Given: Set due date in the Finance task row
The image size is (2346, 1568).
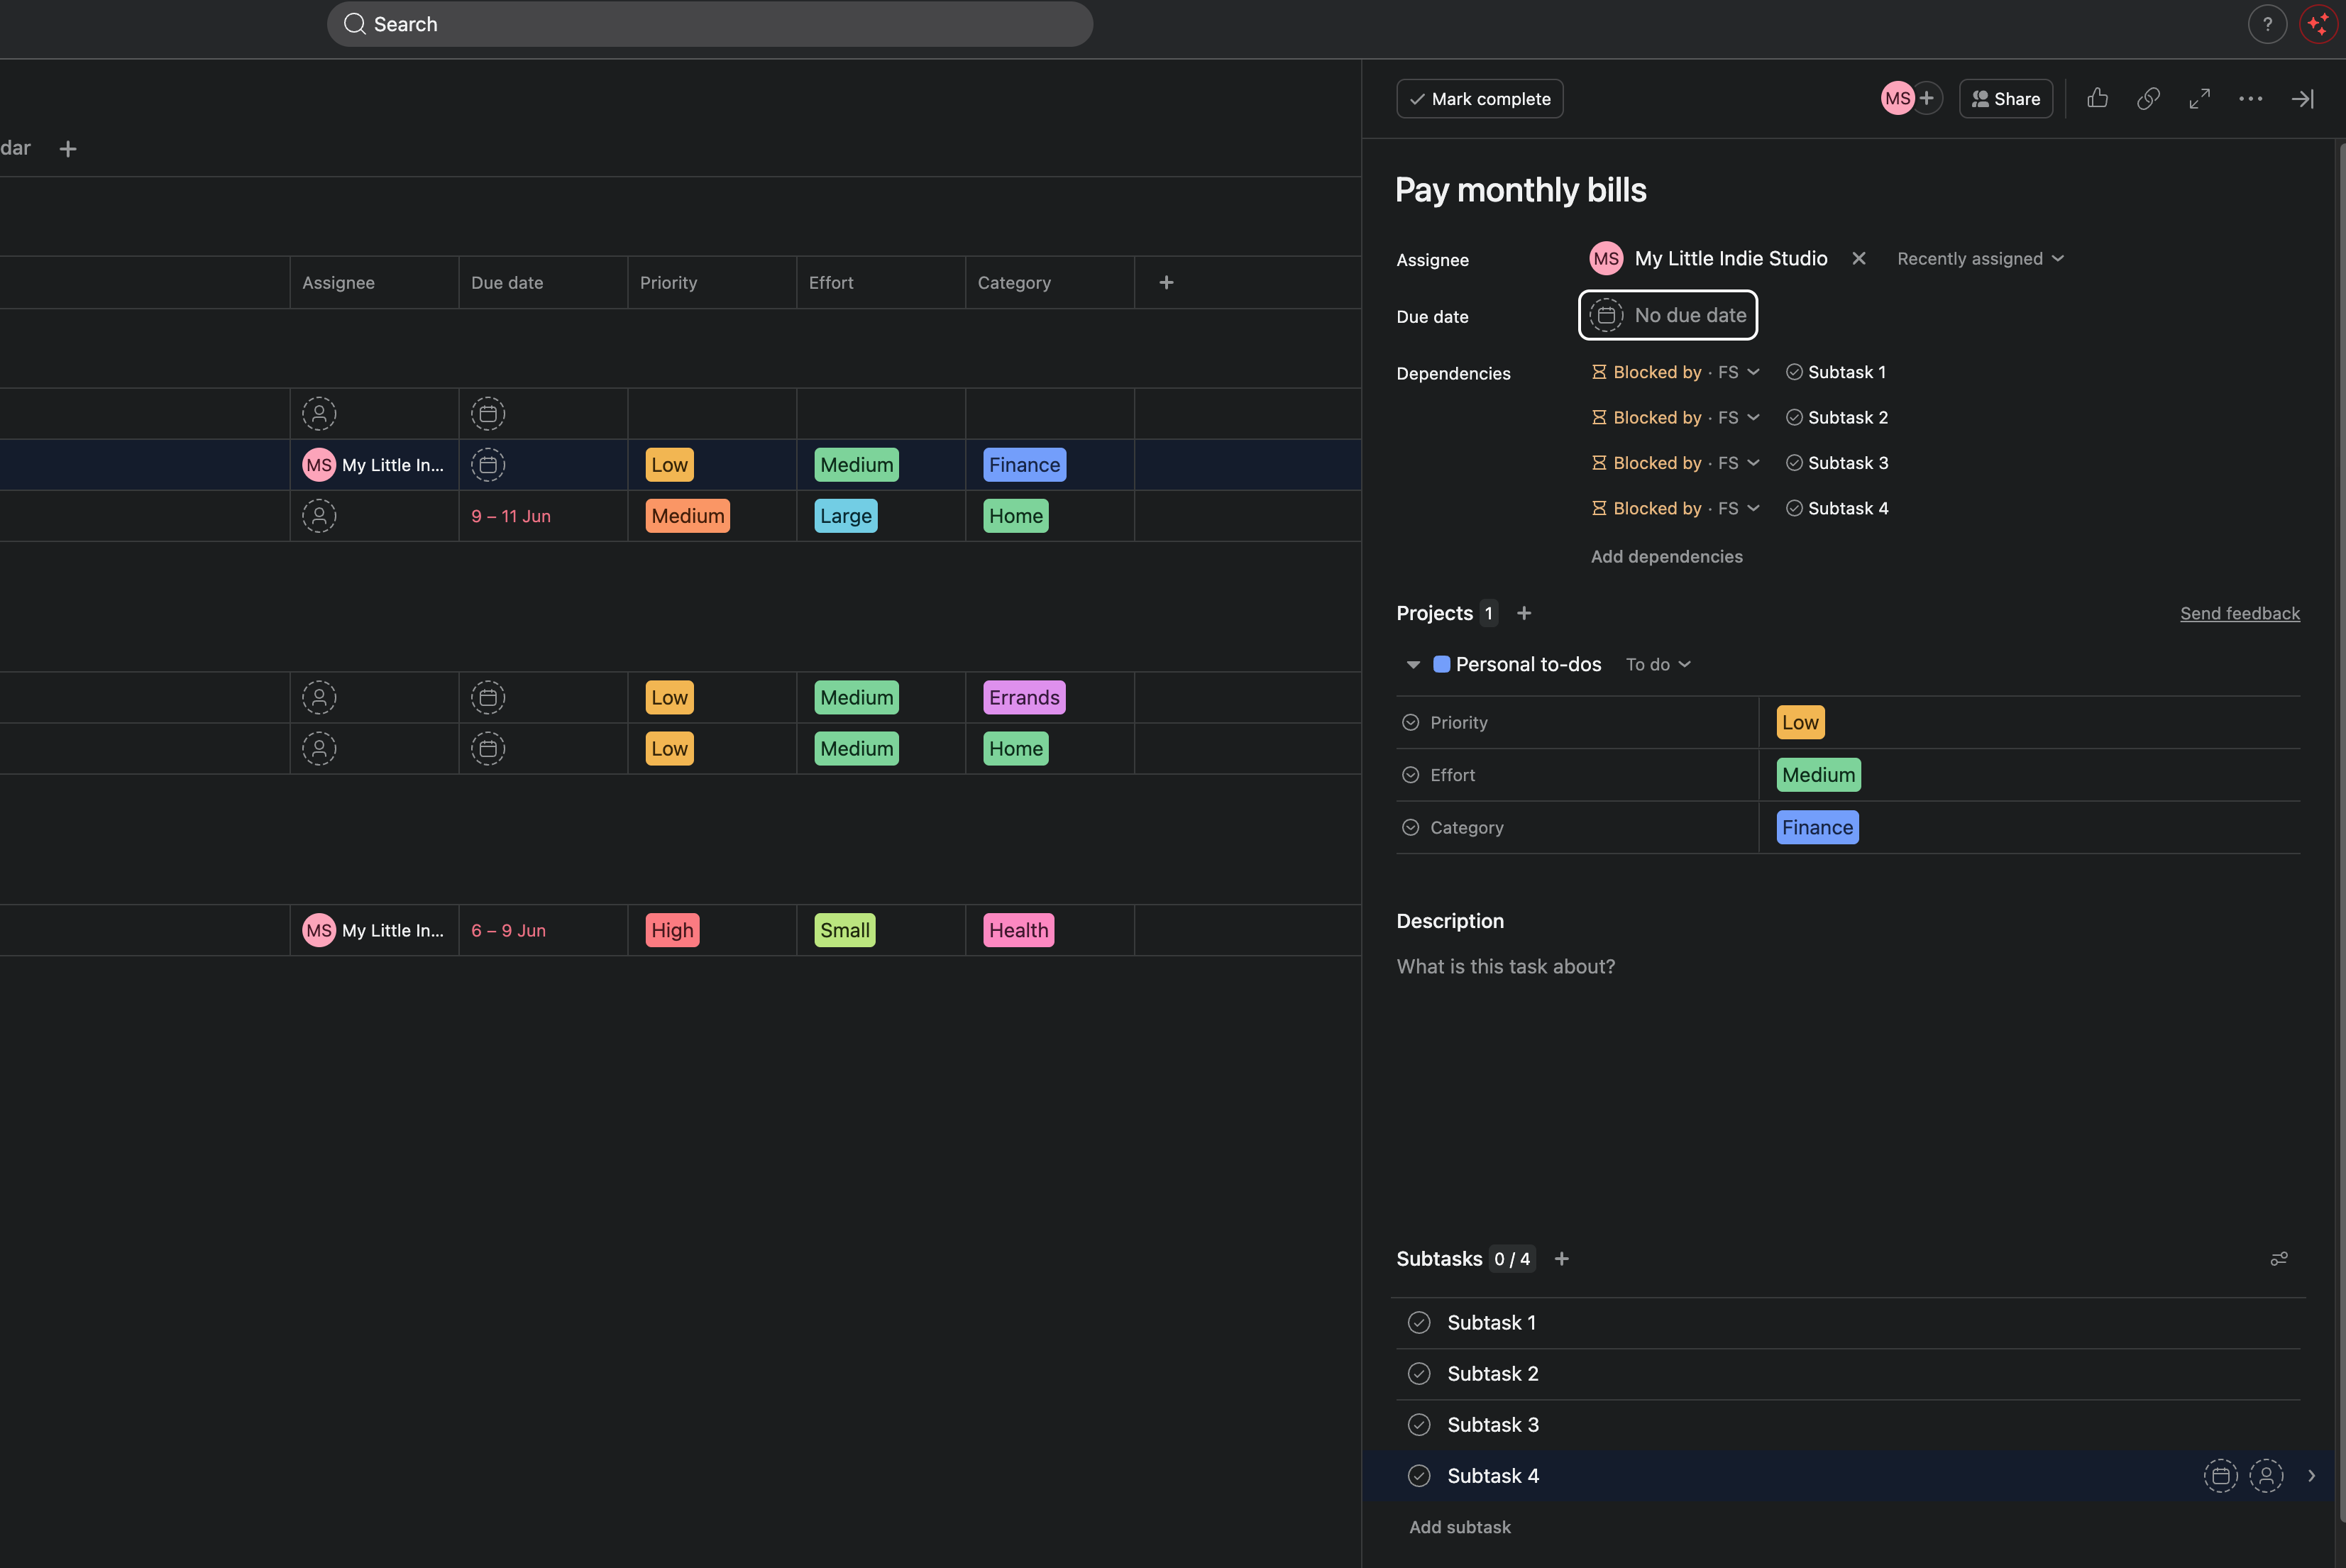Looking at the screenshot, I should tap(488, 464).
